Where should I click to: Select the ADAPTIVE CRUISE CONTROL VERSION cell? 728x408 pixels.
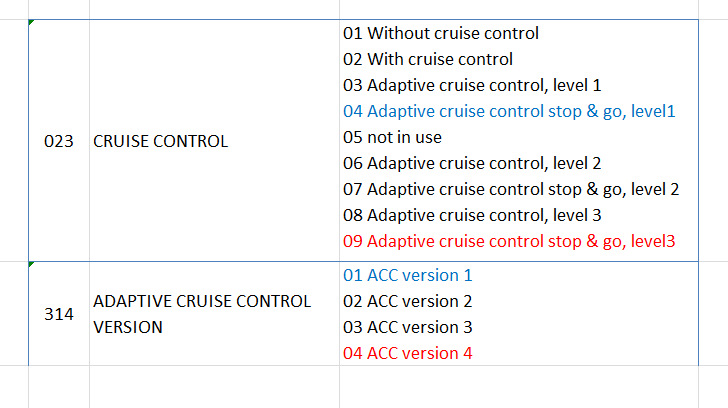pyautogui.click(x=202, y=313)
